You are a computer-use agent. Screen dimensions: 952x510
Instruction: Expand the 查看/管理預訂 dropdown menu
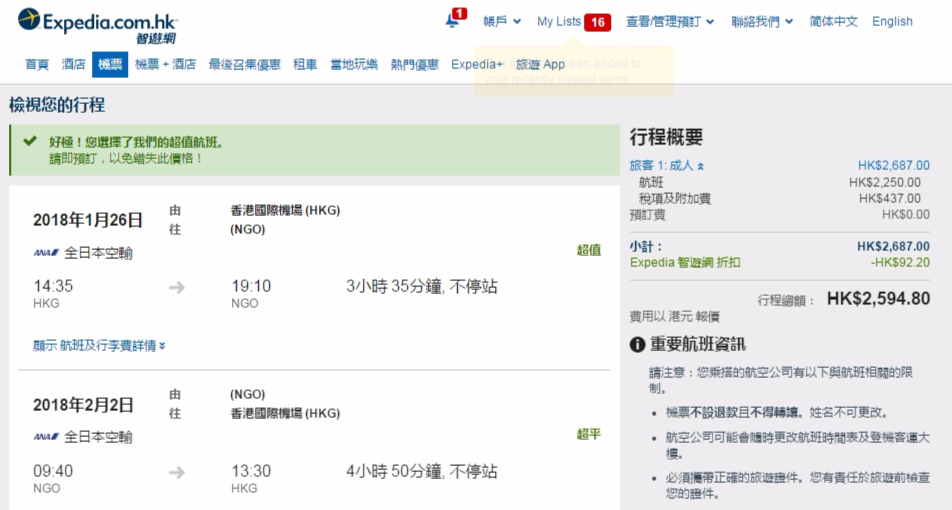pyautogui.click(x=670, y=21)
